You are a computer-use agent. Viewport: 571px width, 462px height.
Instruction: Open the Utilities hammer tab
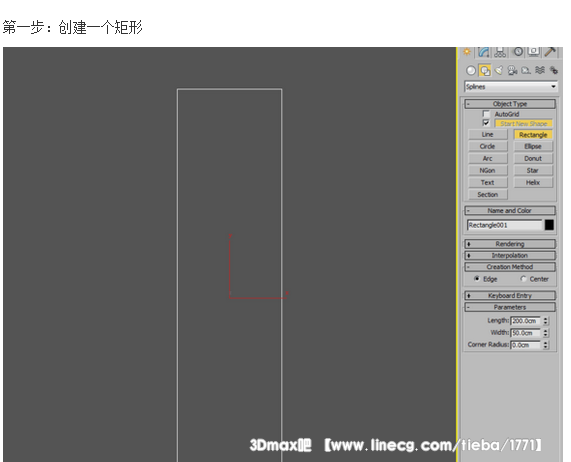(550, 52)
